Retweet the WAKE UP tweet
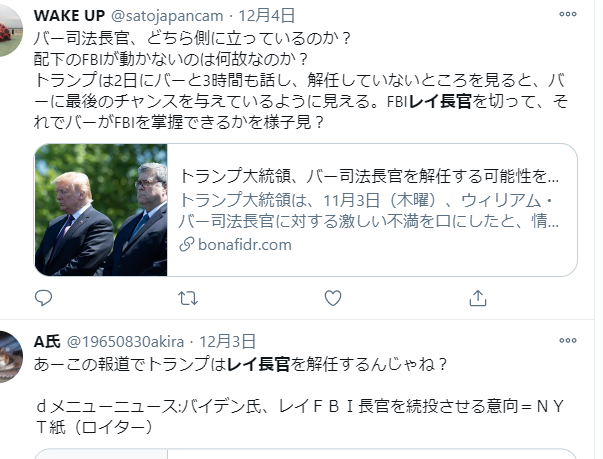The height and width of the screenshot is (459, 603). (188, 298)
